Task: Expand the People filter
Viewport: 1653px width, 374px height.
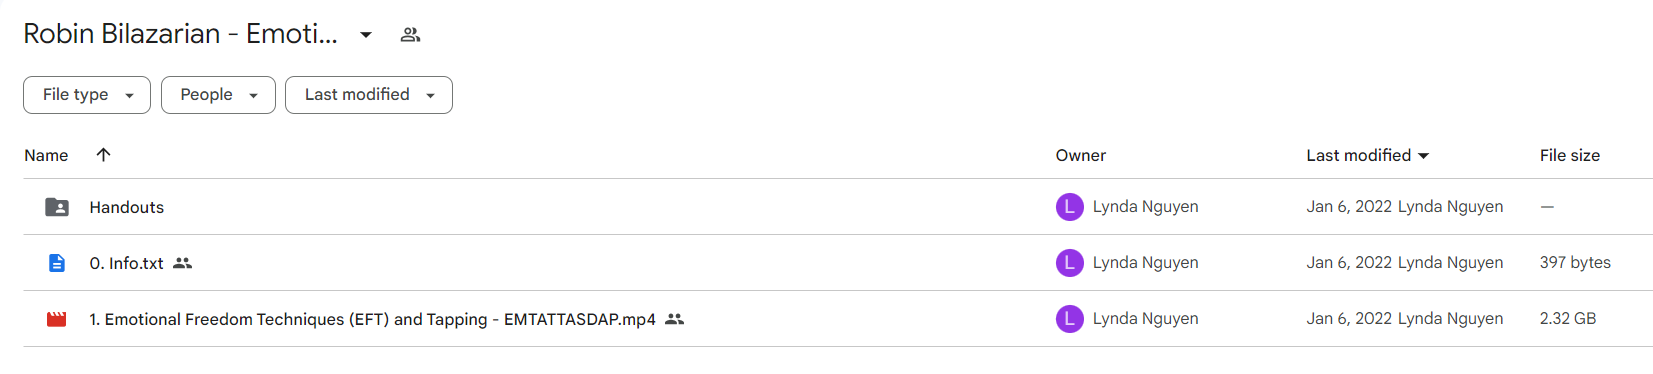Action: 218,95
